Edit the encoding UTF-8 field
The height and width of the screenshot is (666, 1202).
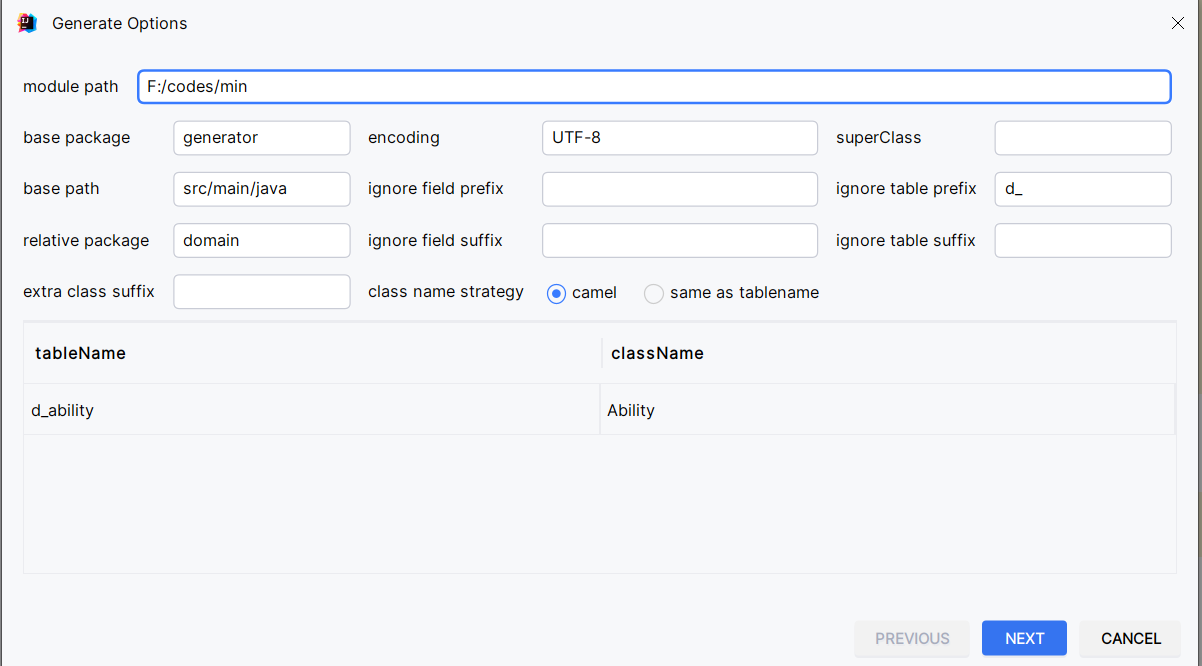point(680,138)
